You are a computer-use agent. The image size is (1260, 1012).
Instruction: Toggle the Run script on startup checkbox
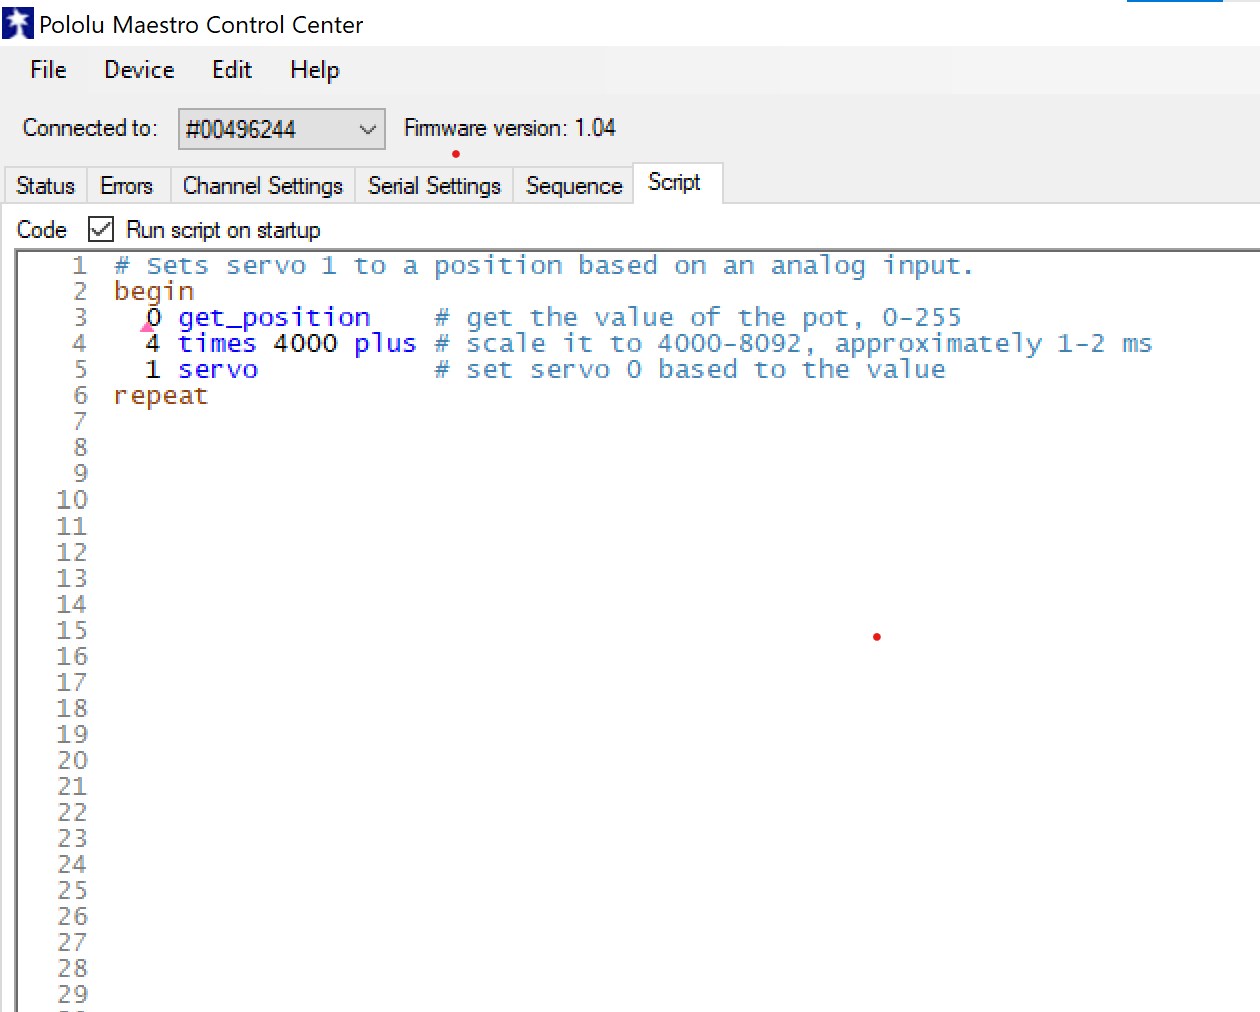pos(101,229)
